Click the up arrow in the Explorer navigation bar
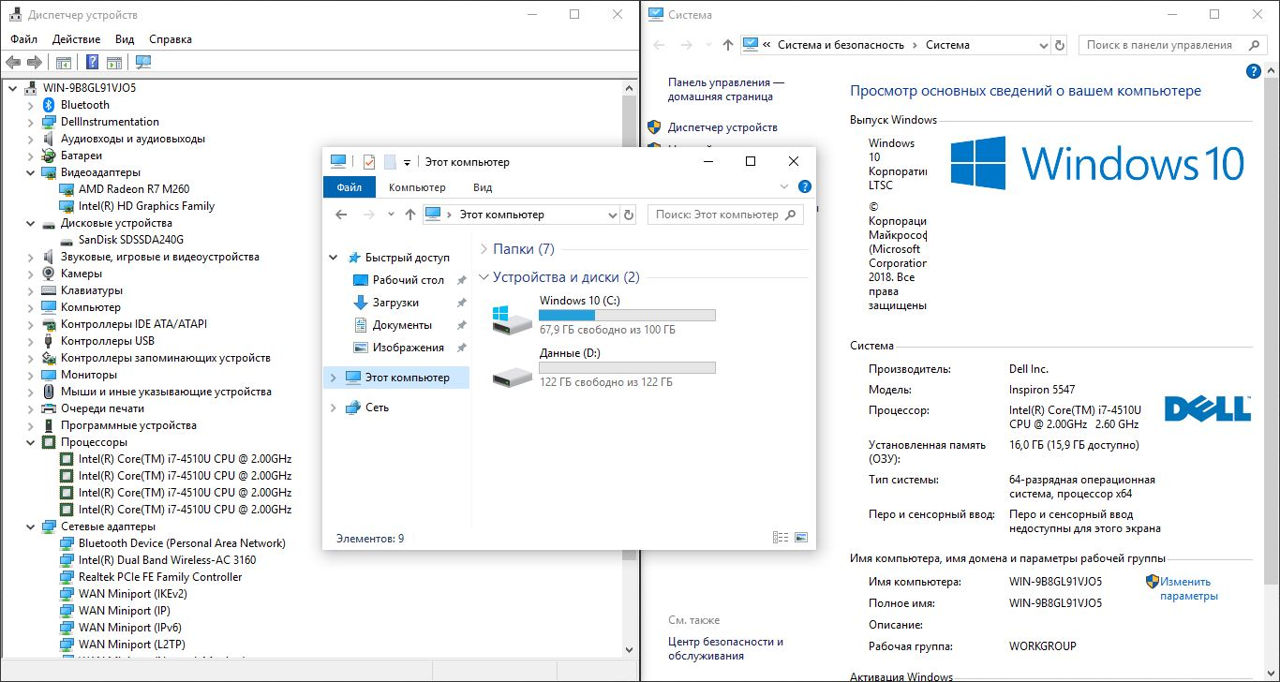The height and width of the screenshot is (682, 1280). (x=410, y=215)
